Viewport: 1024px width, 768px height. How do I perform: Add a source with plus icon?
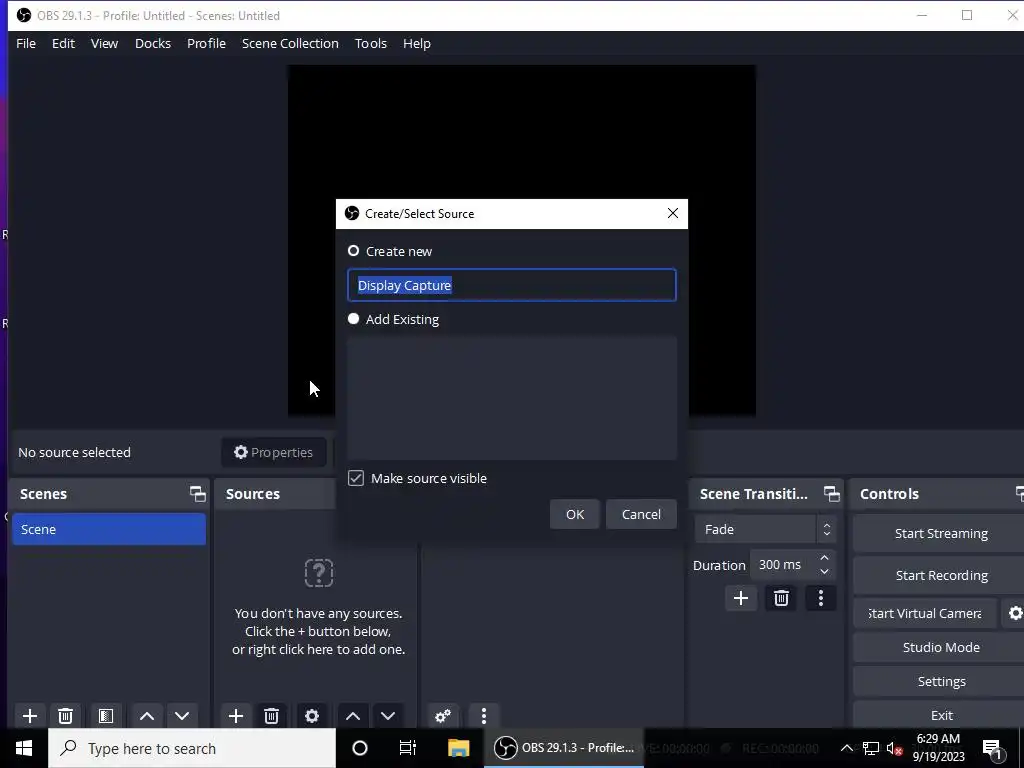(x=236, y=716)
